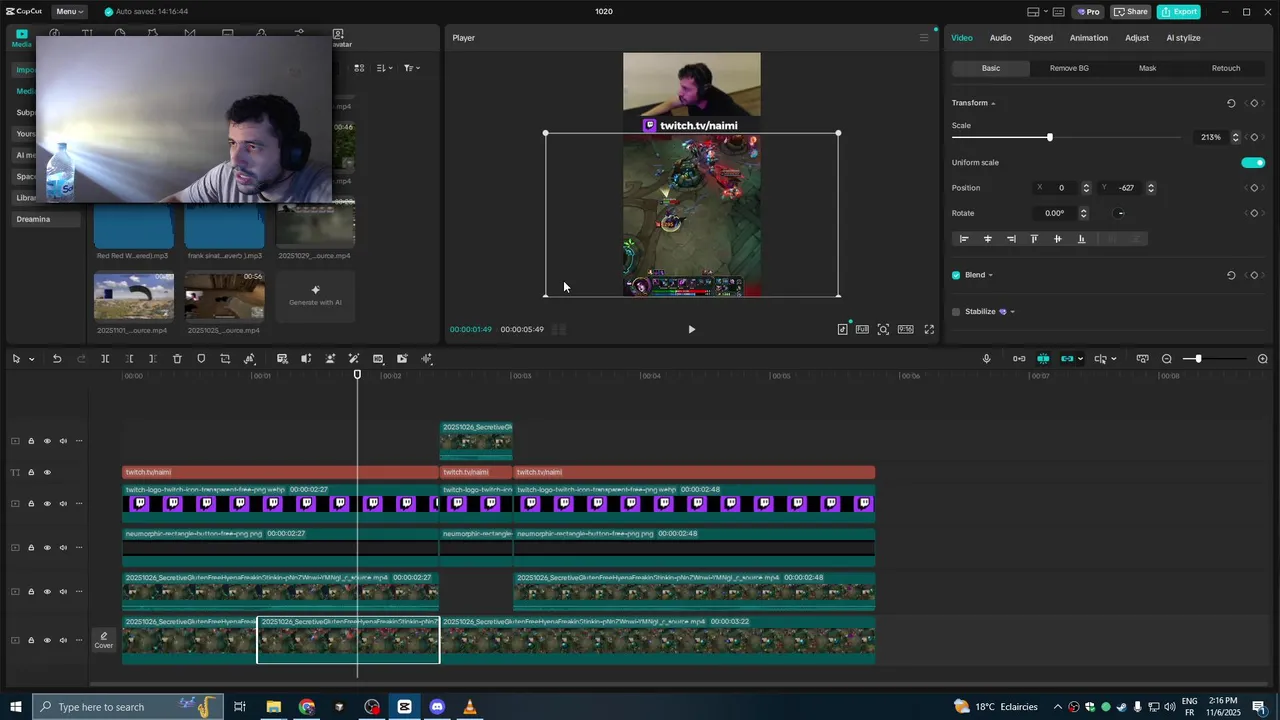Image resolution: width=1280 pixels, height=720 pixels.
Task: Click the Mirror flip icon
Action: [x=249, y=359]
